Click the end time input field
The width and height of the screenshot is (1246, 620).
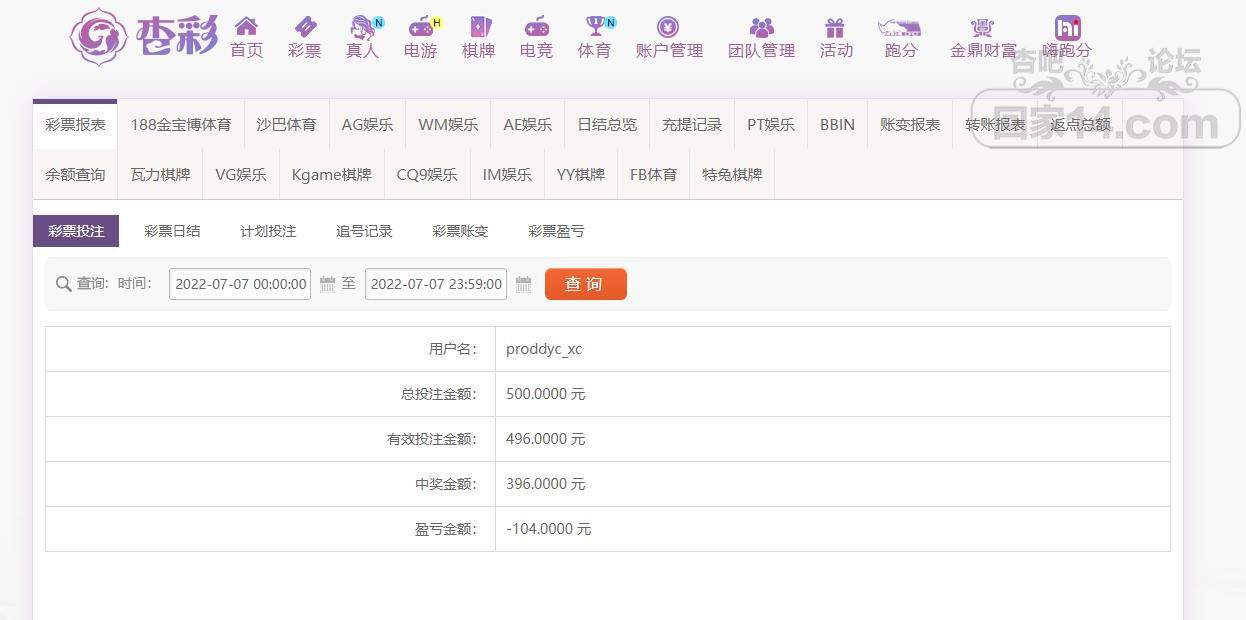[x=436, y=284]
